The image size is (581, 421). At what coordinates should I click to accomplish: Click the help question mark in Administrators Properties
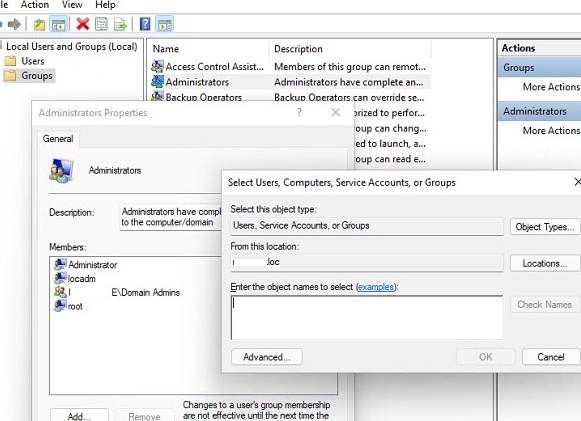(299, 112)
